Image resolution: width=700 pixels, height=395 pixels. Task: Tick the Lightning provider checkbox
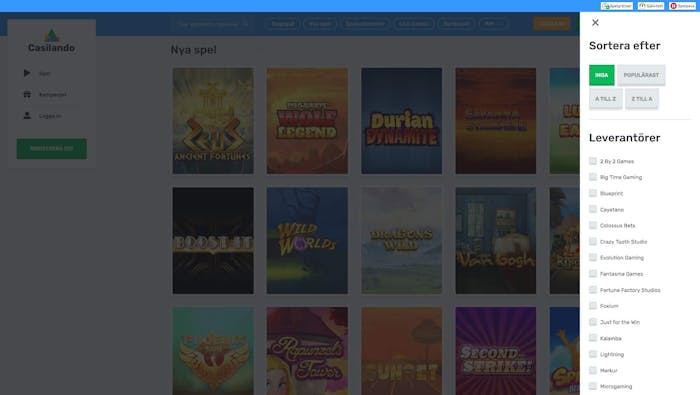[593, 354]
